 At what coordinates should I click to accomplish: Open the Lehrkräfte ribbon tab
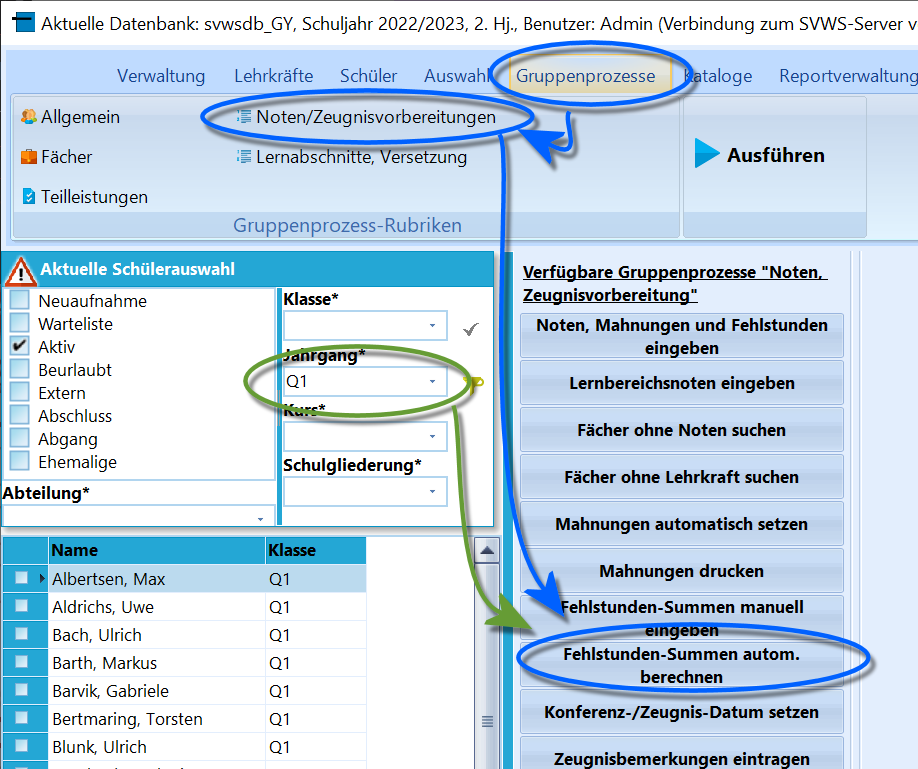click(273, 76)
